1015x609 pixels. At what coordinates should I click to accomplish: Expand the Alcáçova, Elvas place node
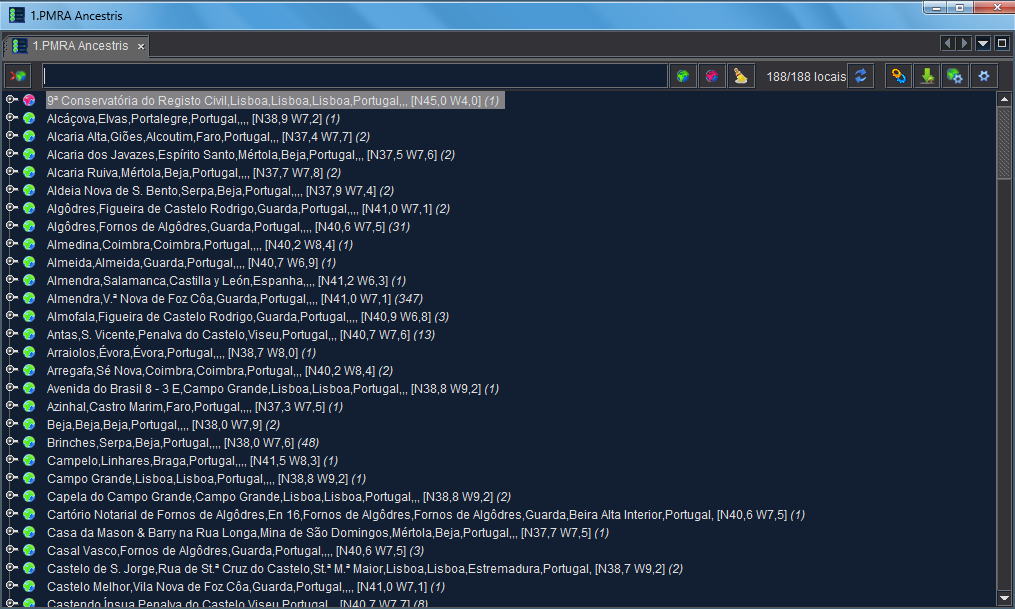11,119
